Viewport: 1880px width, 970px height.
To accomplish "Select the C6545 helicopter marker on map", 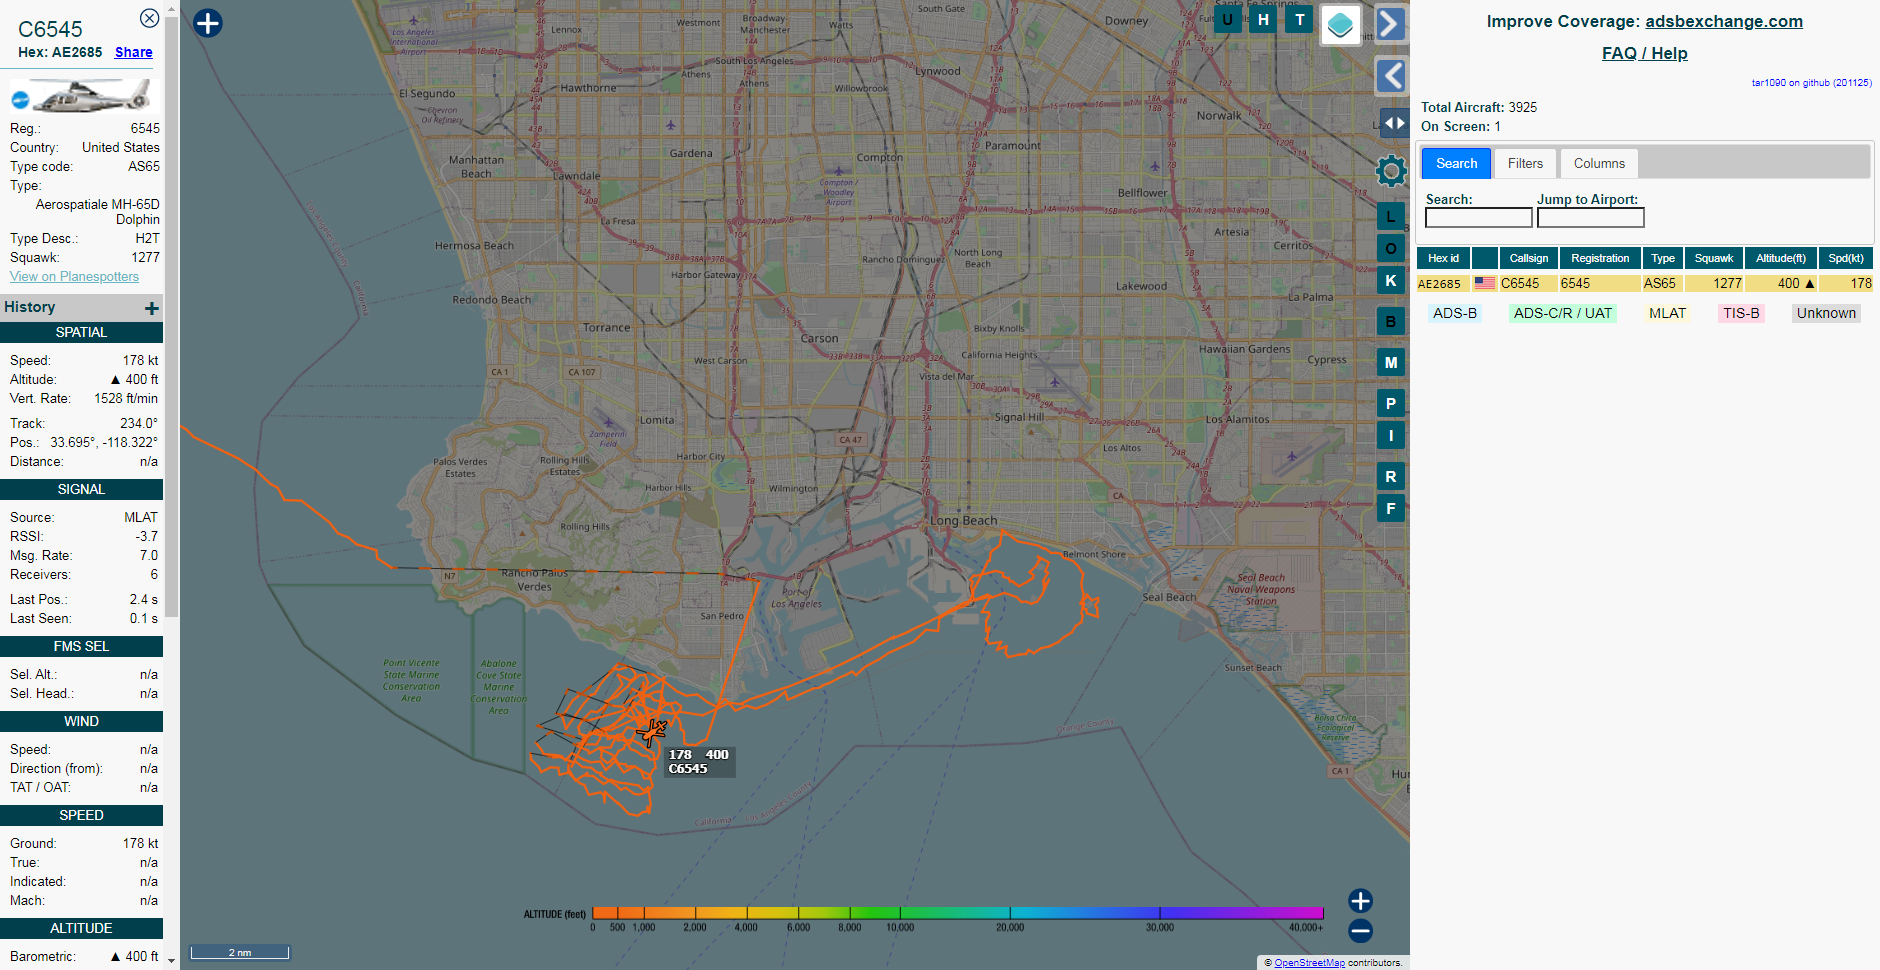I will [x=652, y=732].
